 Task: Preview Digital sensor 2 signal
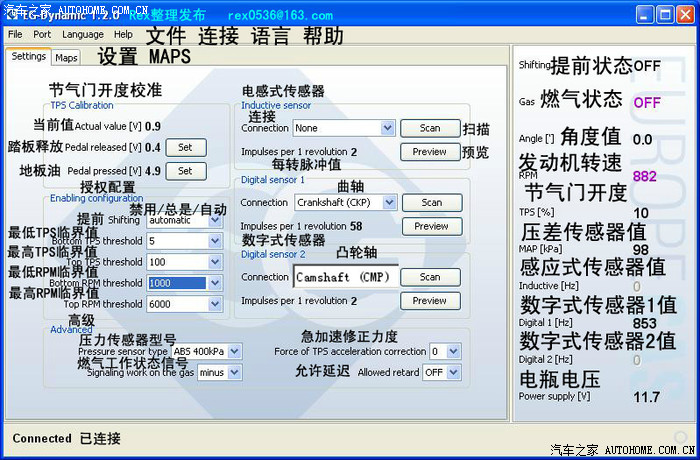tap(429, 300)
